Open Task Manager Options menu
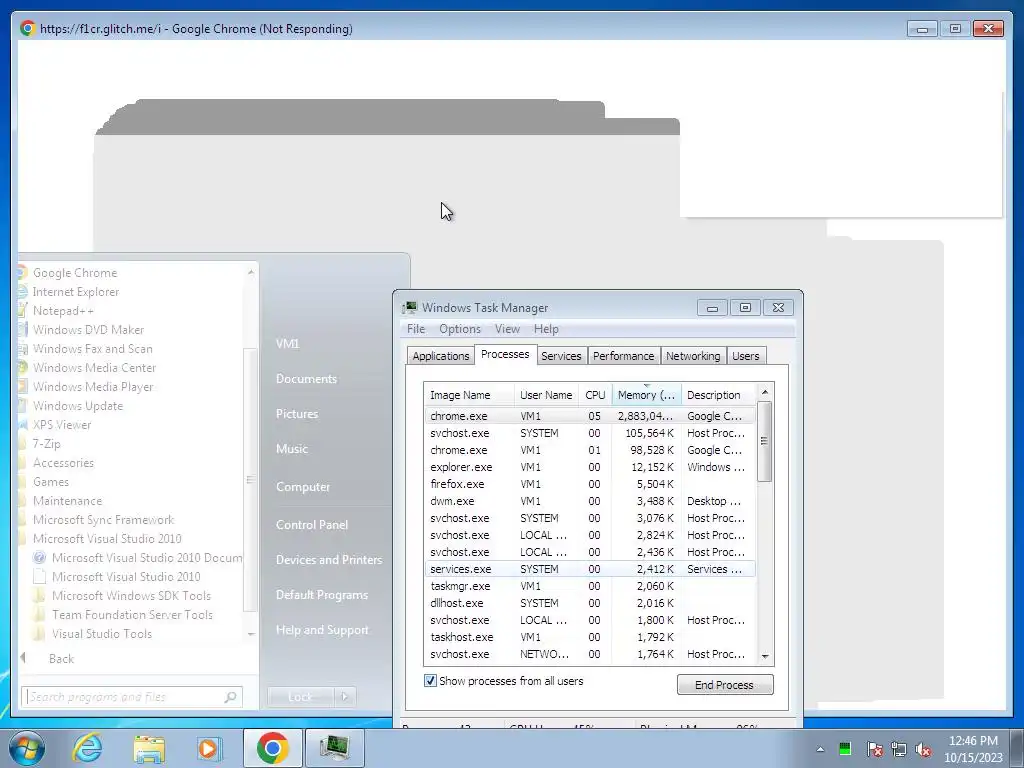Screen dimensions: 1024x768 point(460,328)
